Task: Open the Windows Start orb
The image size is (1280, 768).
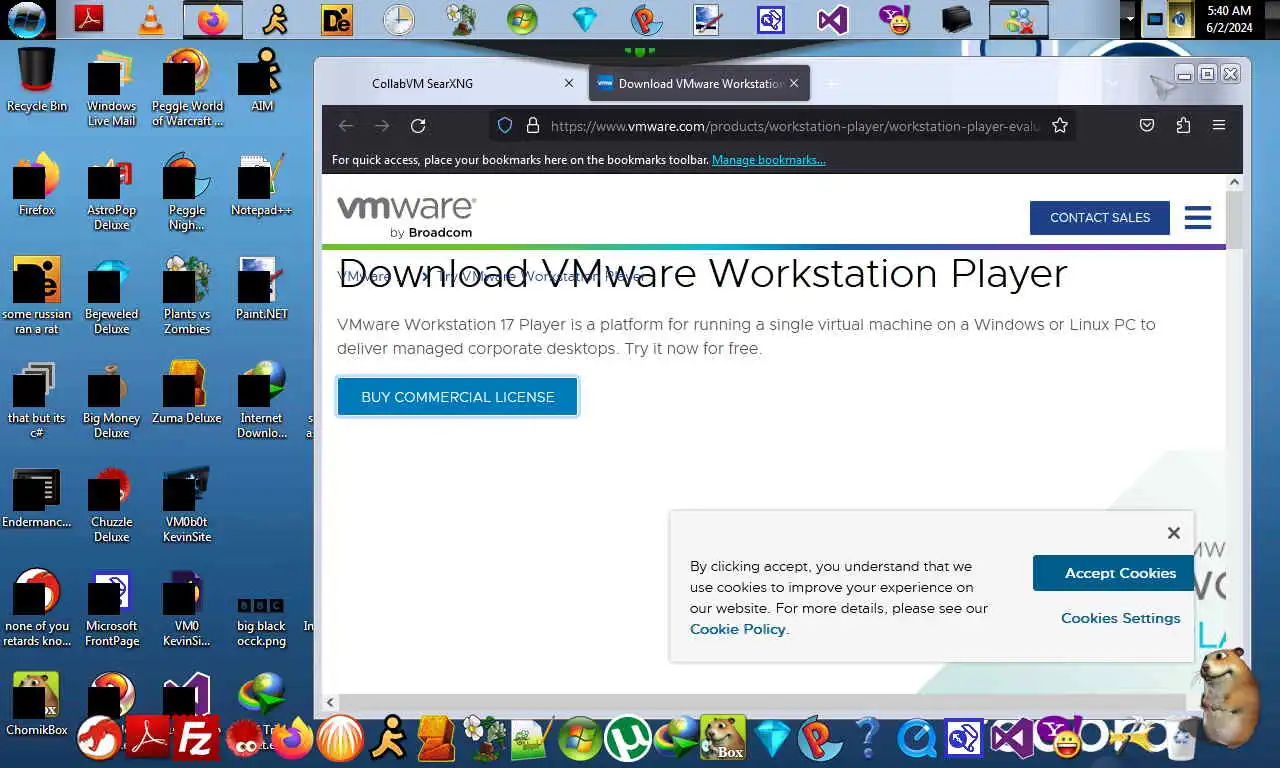Action: pyautogui.click(x=26, y=19)
